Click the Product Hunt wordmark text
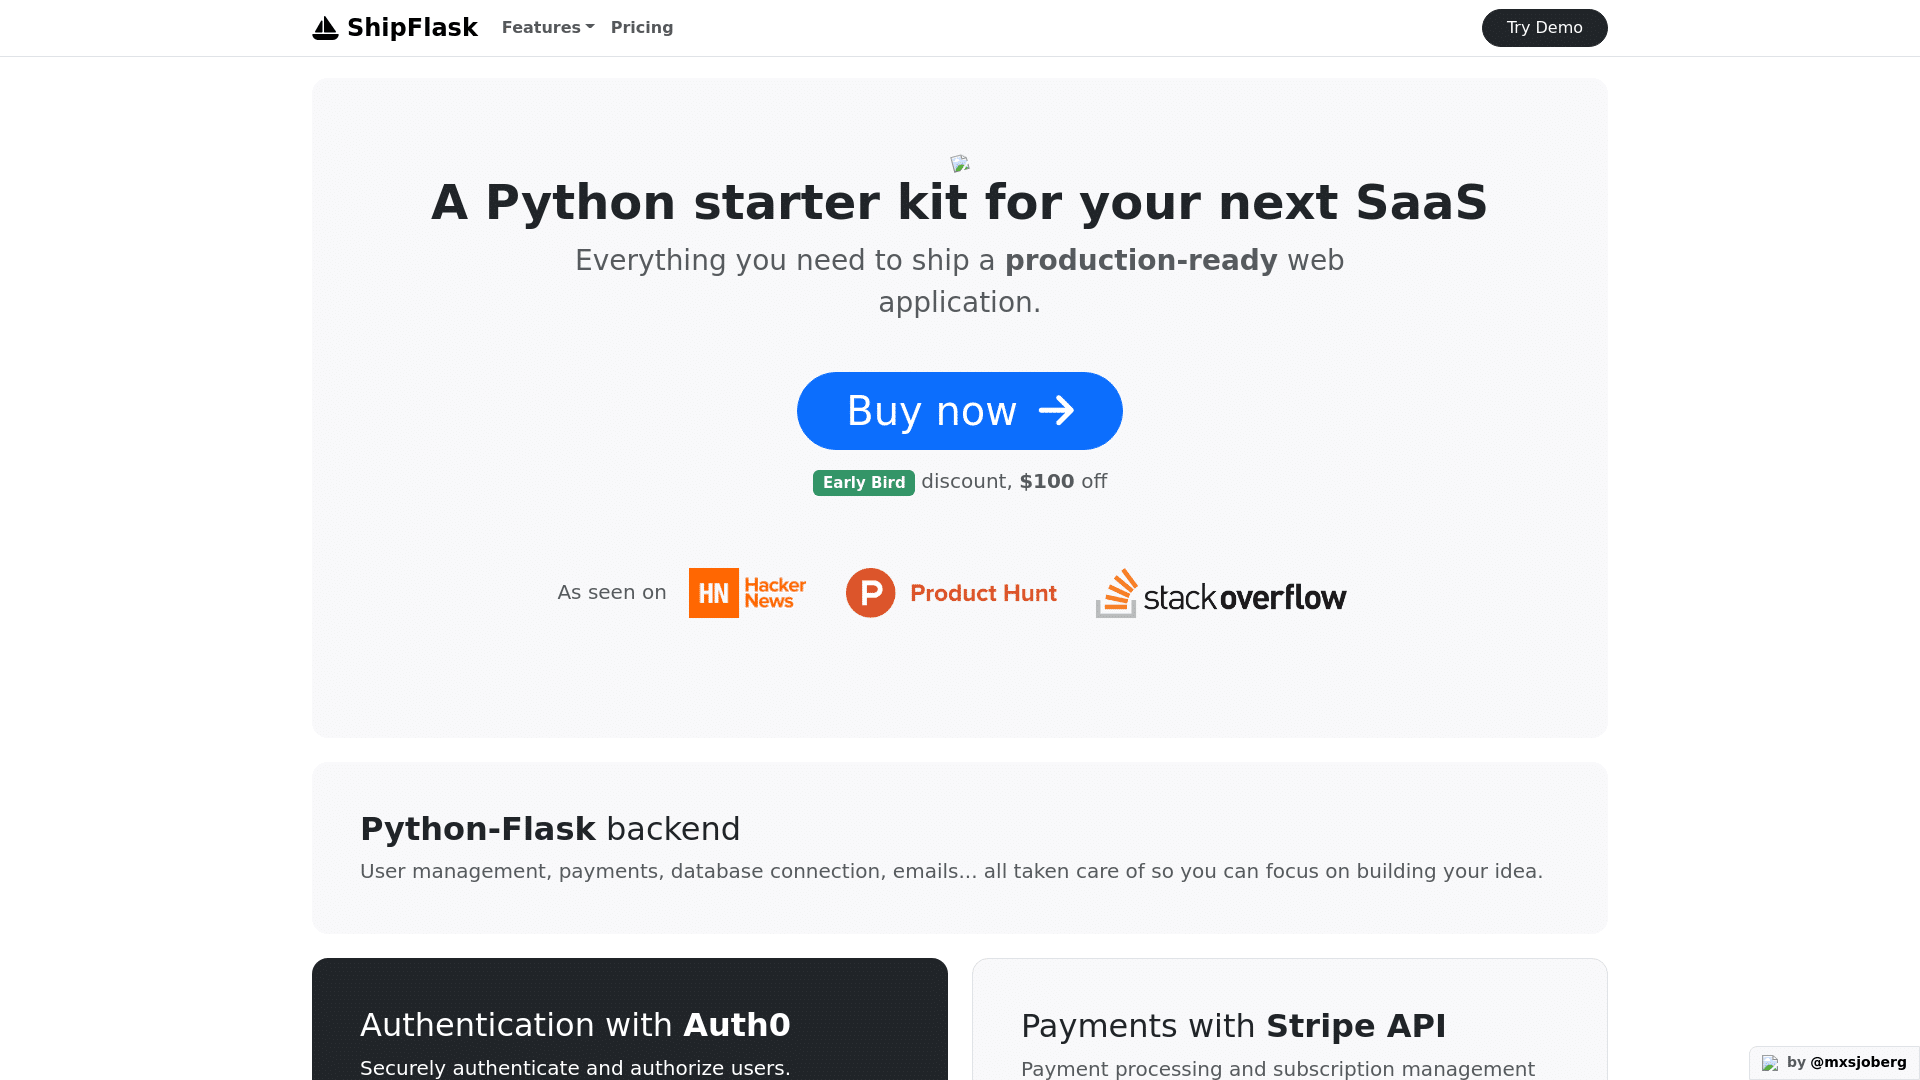Screen dimensions: 1920x1080 983,593
